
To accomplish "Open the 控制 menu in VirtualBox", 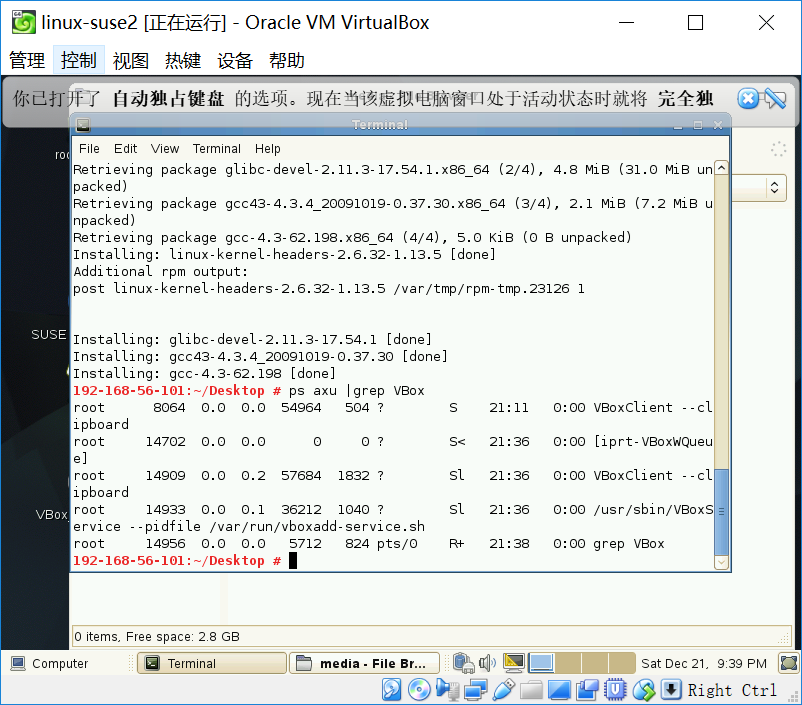I will (x=79, y=60).
